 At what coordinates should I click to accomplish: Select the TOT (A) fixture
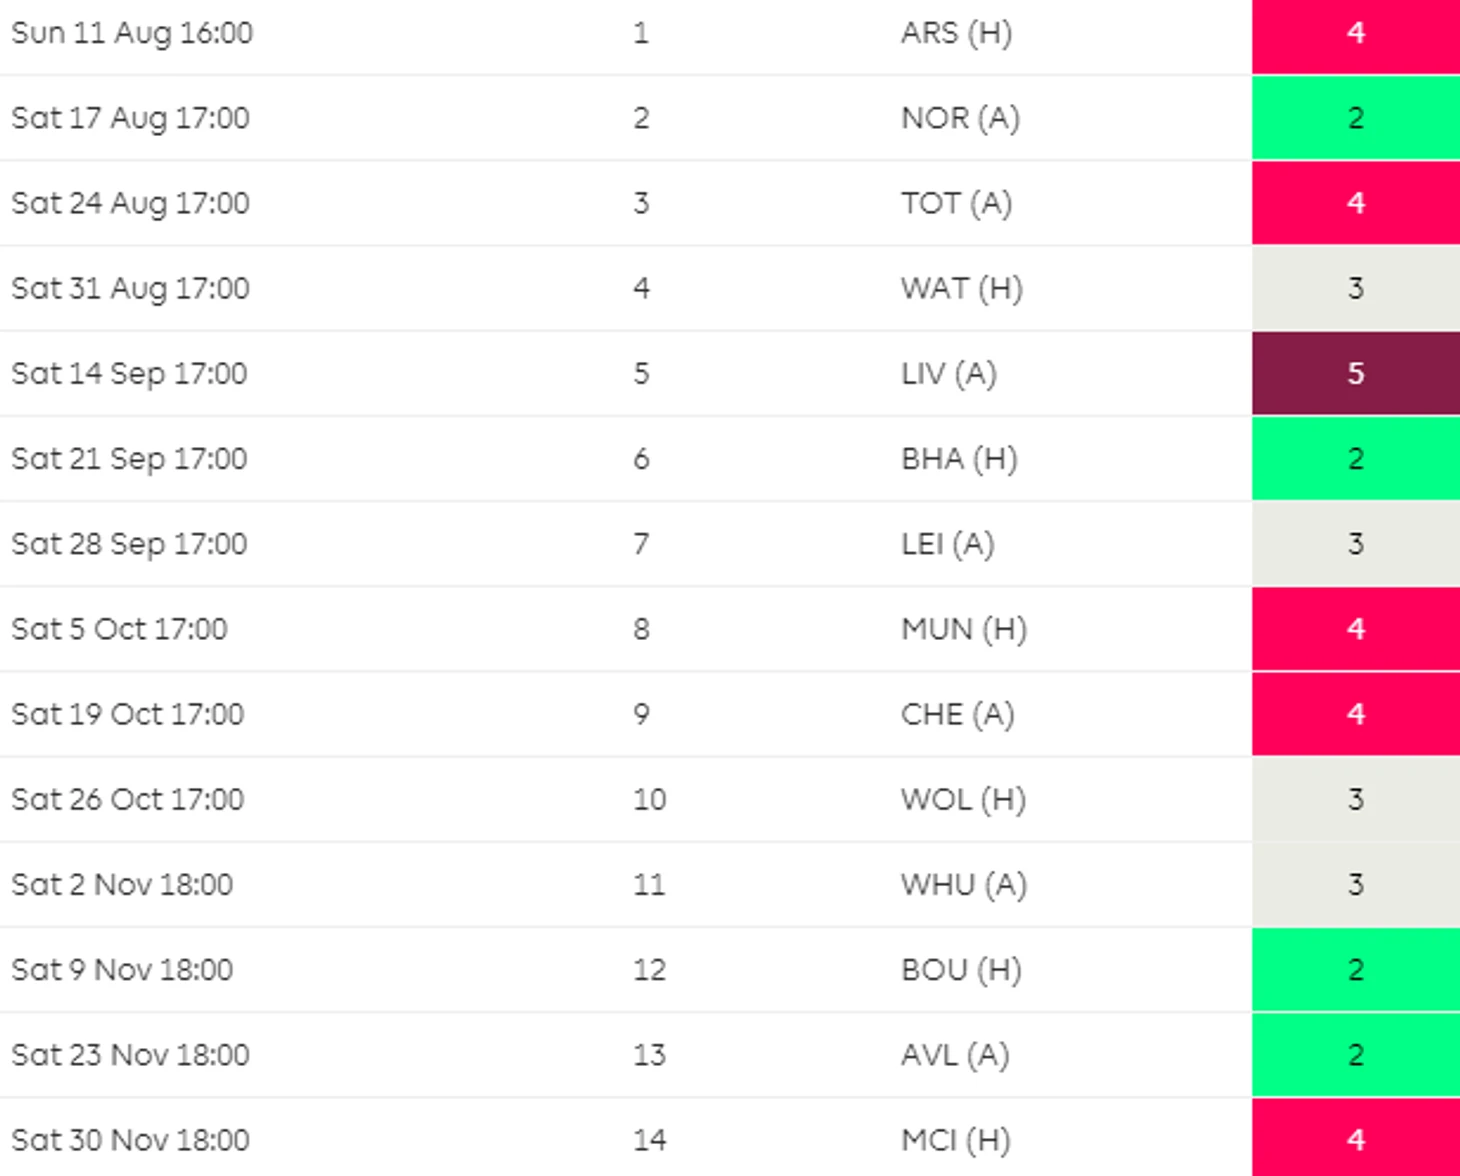click(956, 203)
